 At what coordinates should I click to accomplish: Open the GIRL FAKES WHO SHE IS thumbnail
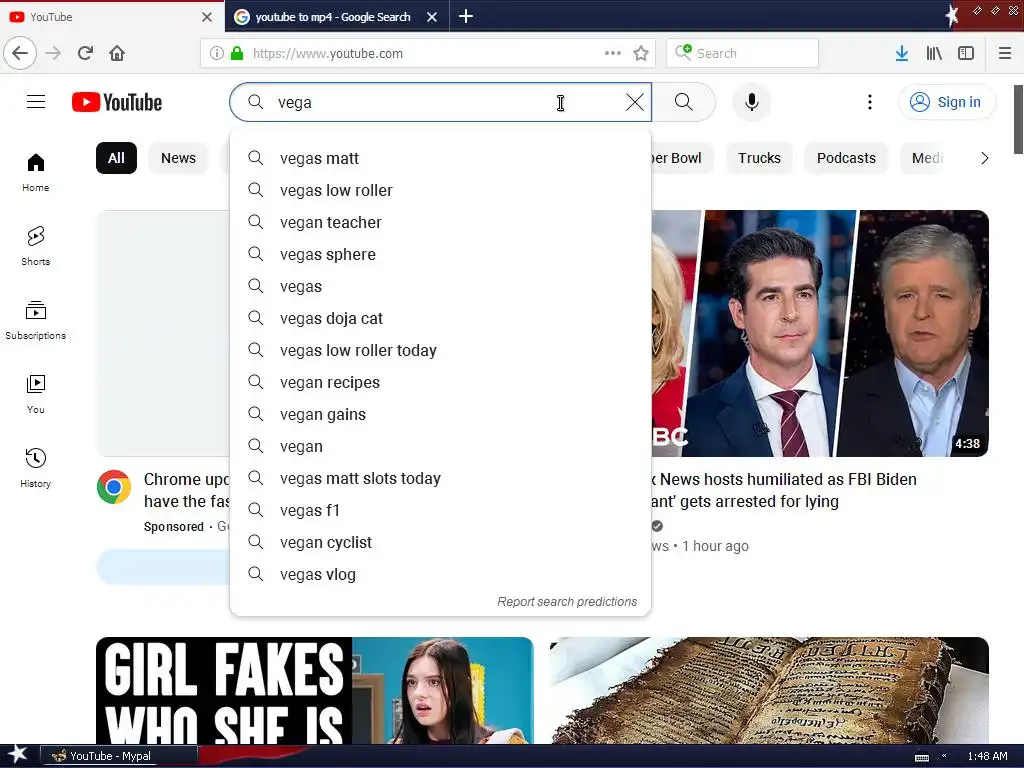(x=315, y=690)
